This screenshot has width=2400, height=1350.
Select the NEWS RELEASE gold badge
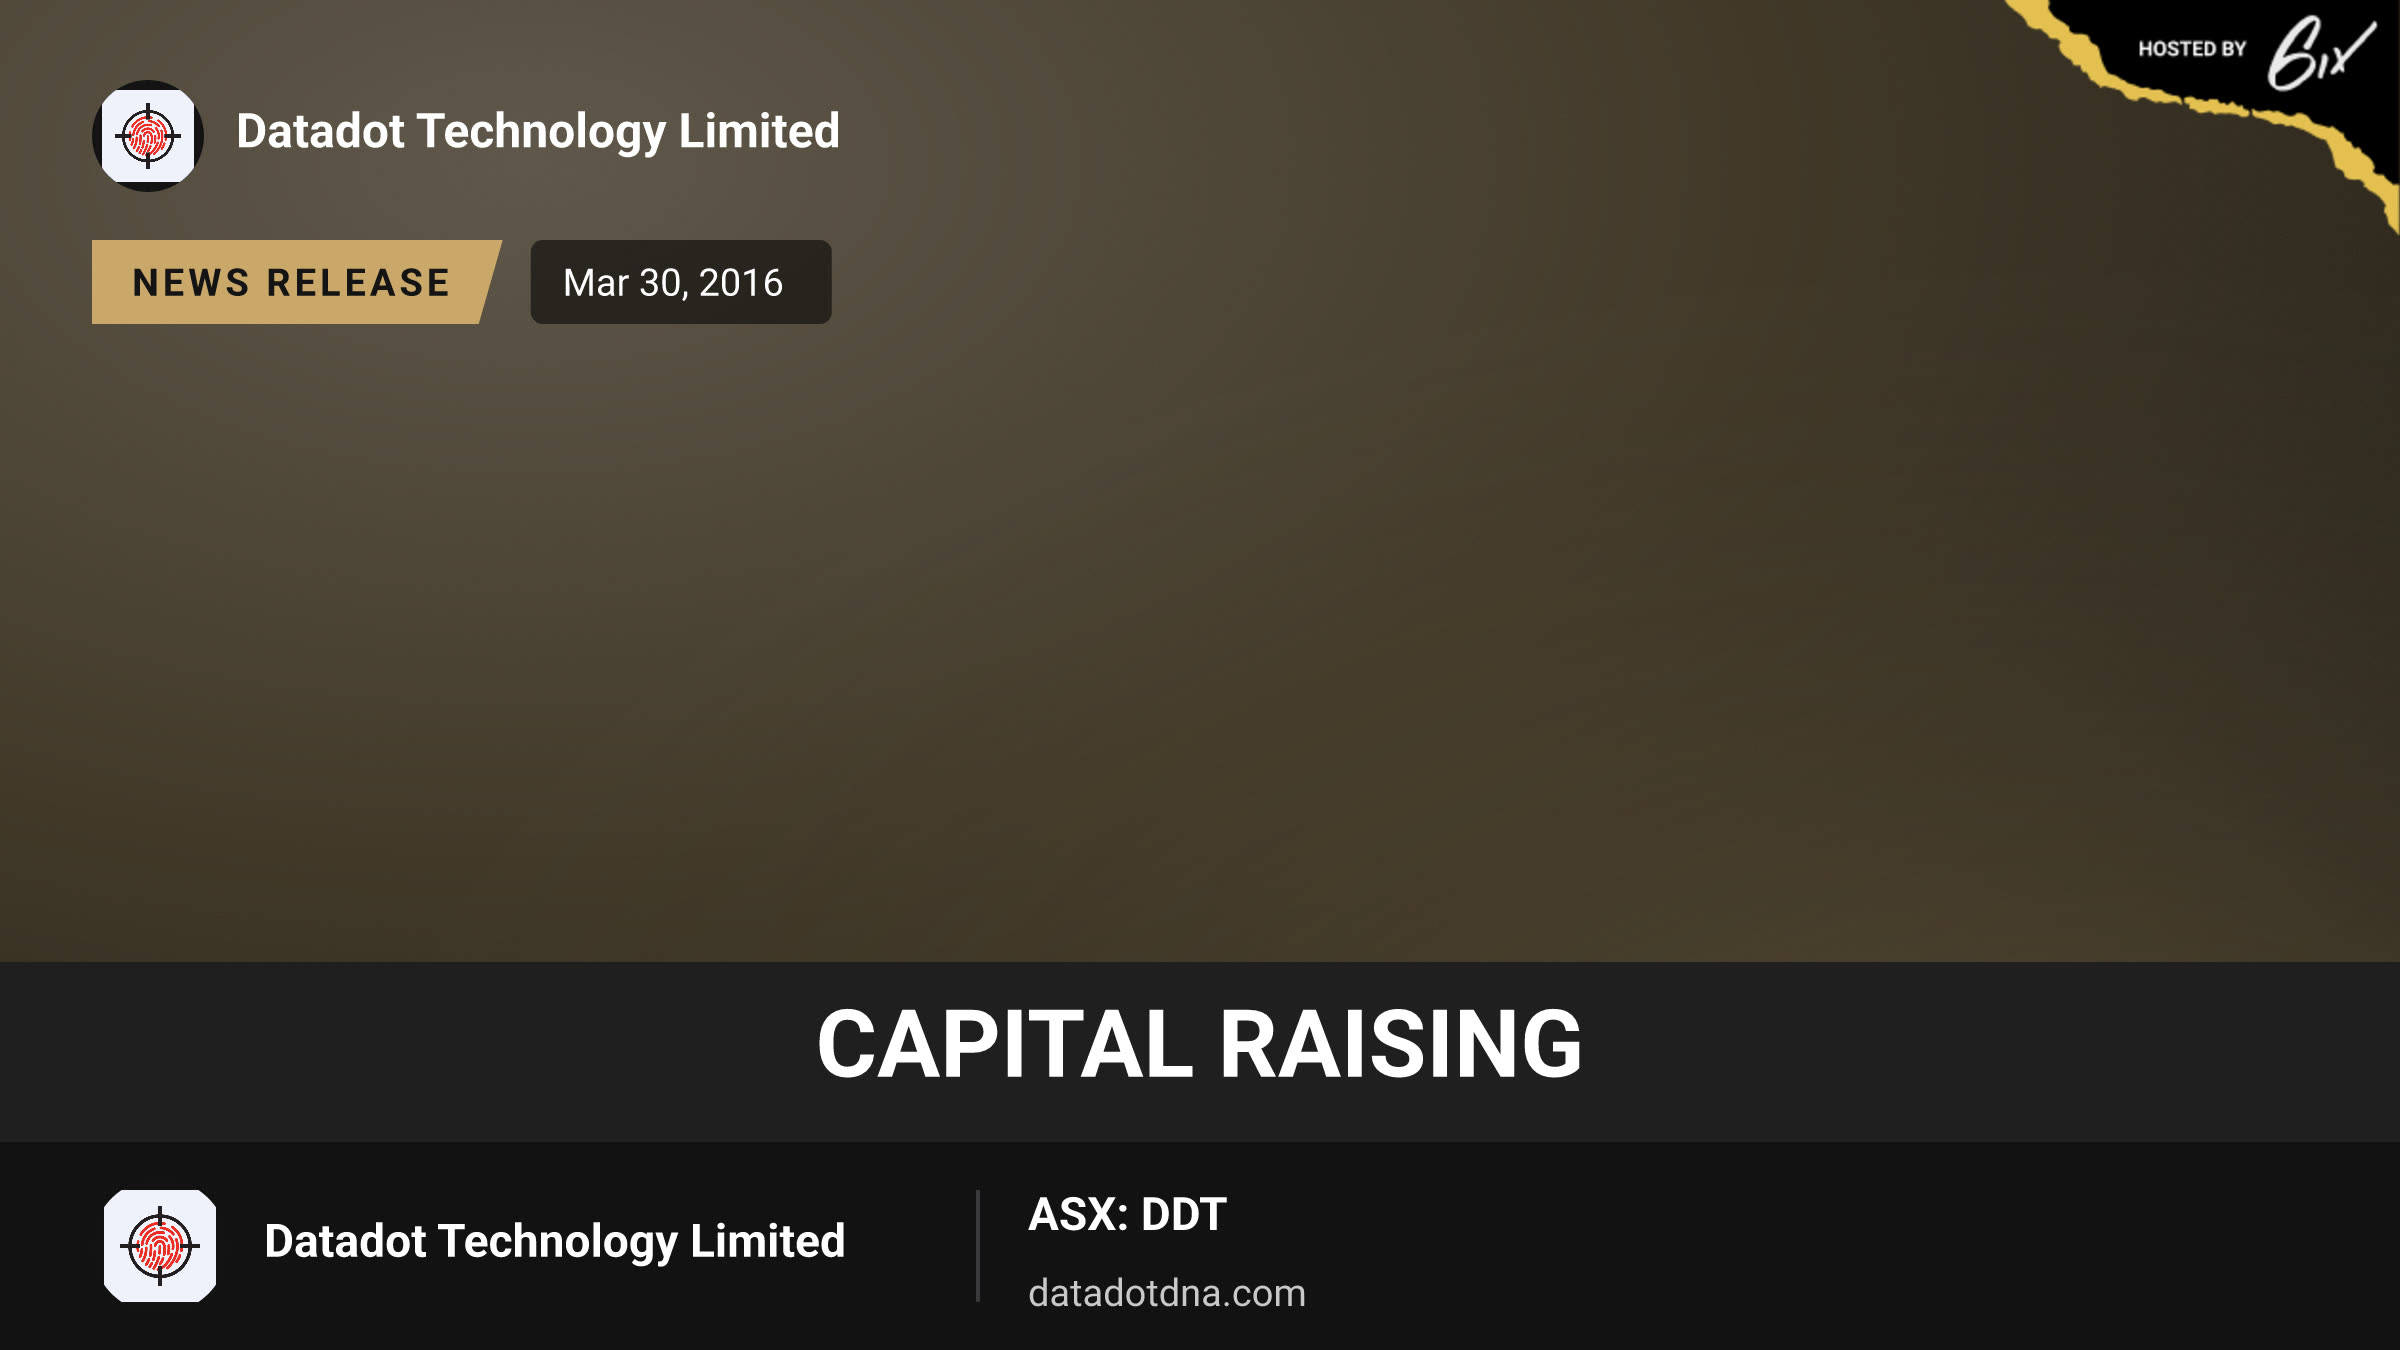[296, 282]
